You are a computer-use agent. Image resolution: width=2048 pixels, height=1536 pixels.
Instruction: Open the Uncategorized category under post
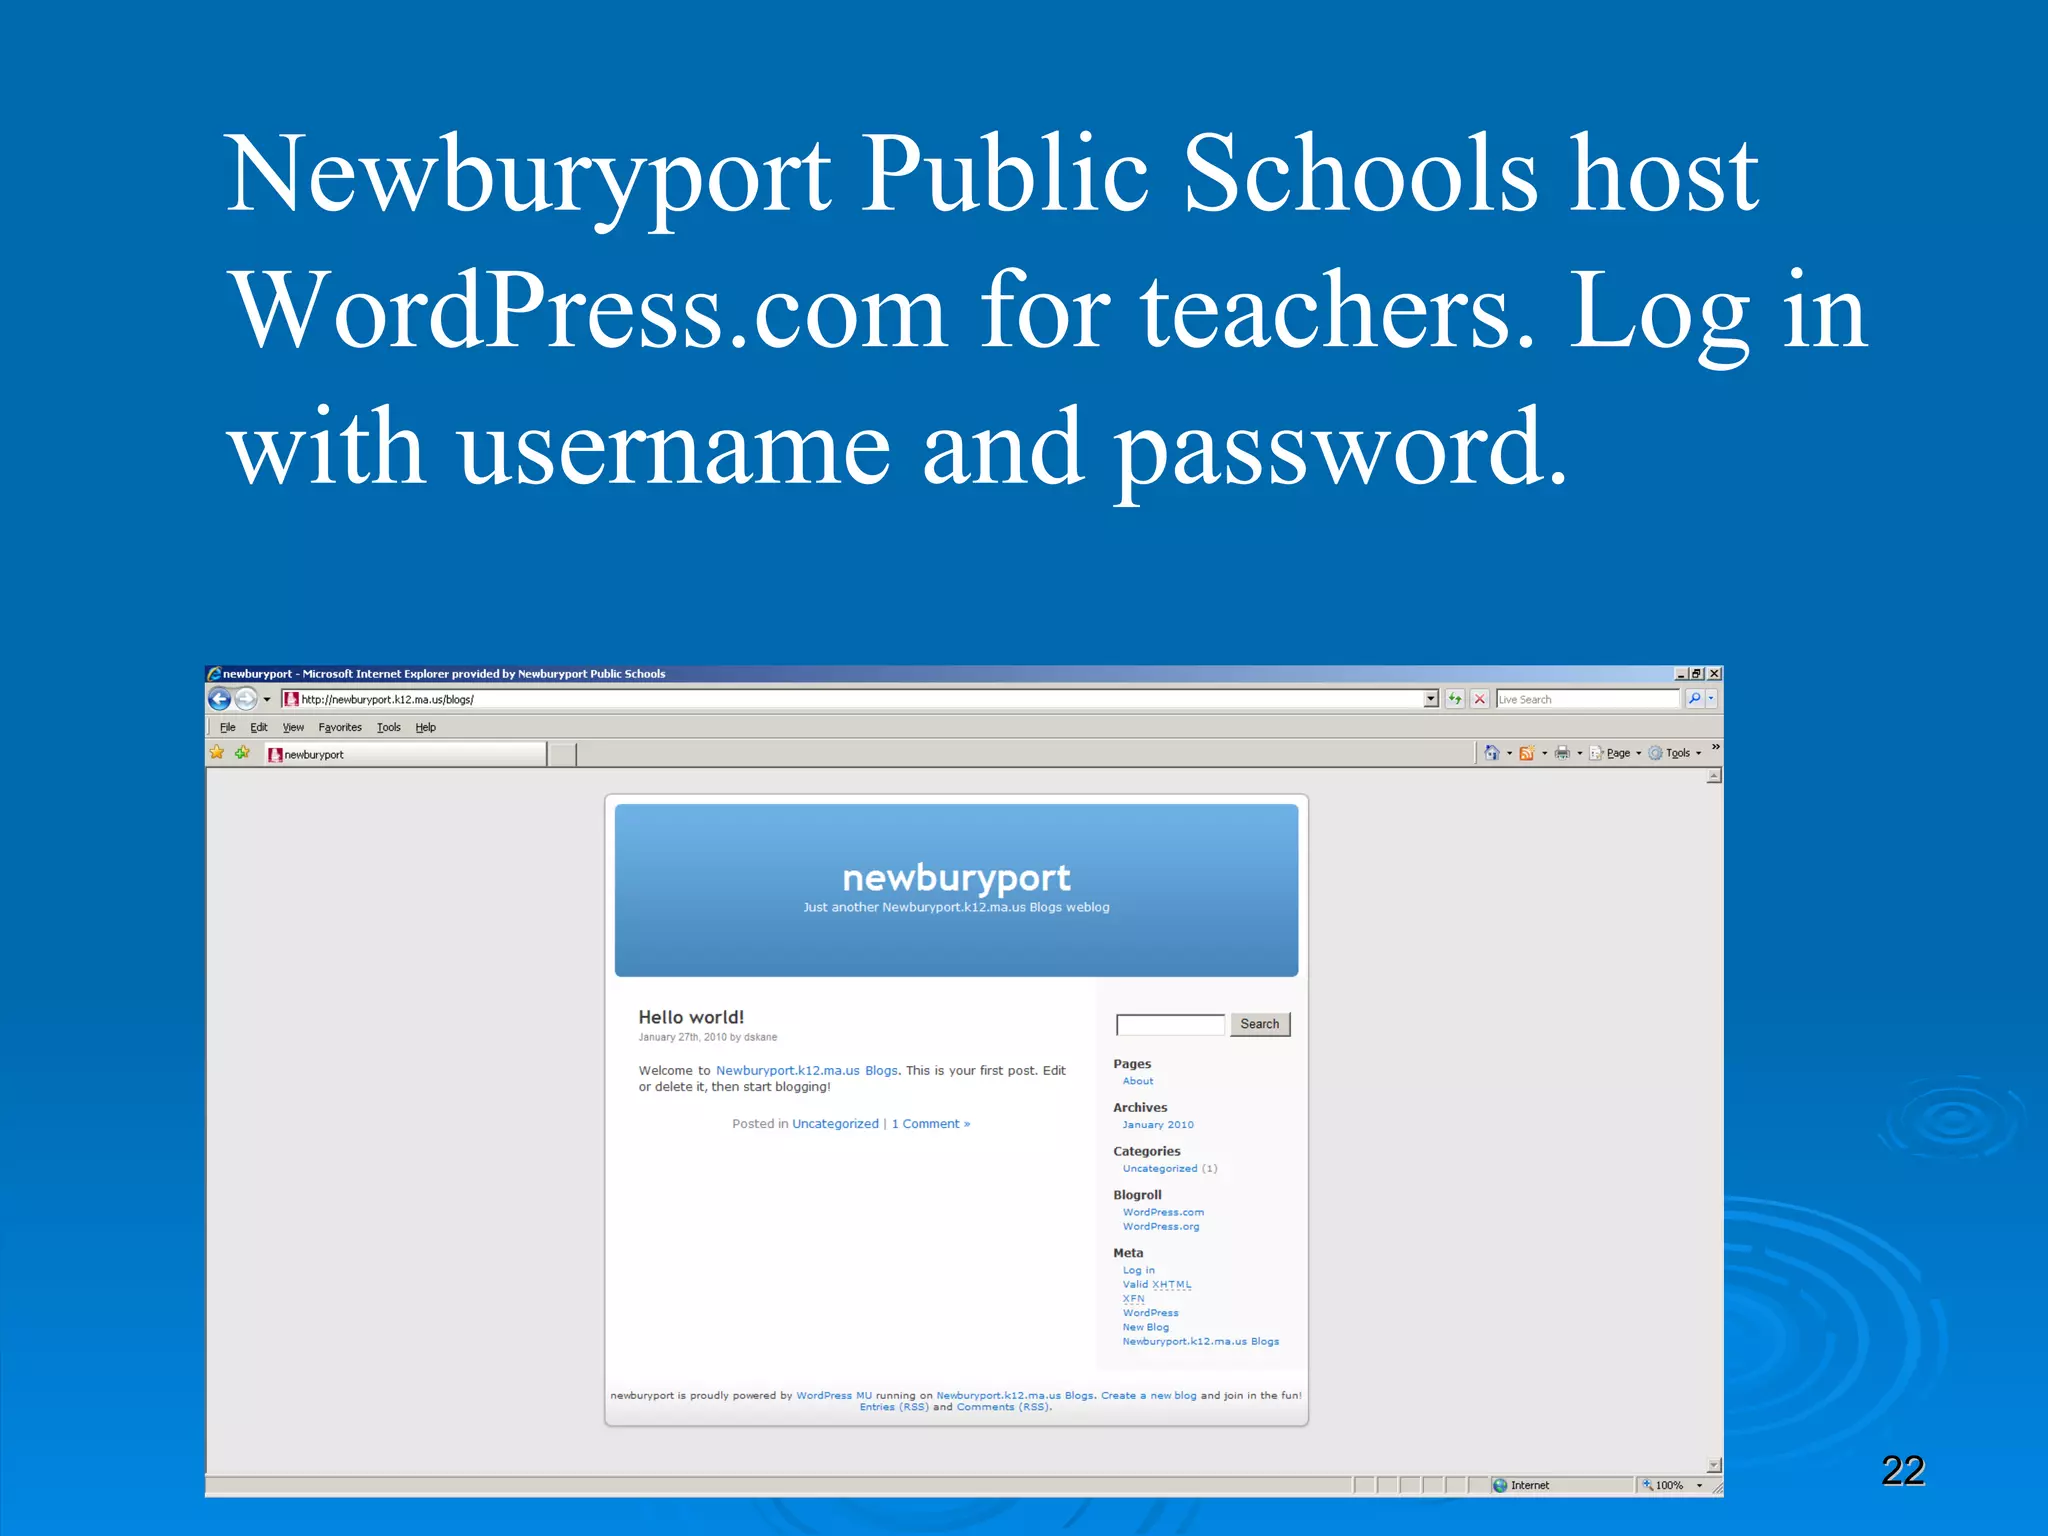point(835,1124)
